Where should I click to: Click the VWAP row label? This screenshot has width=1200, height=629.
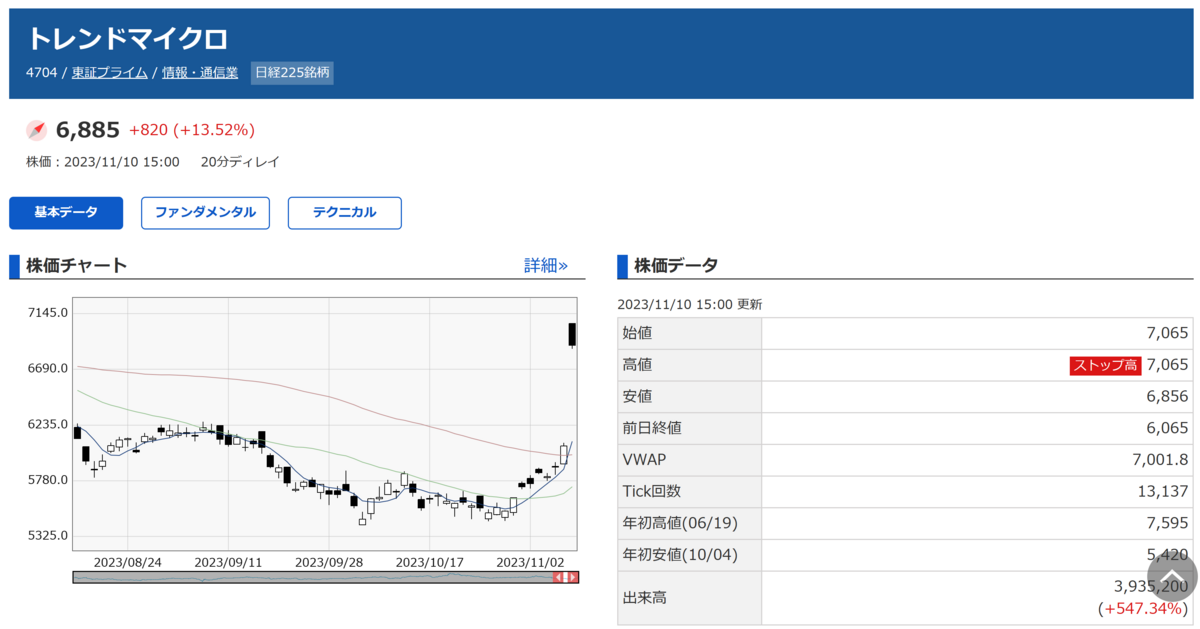(x=644, y=460)
